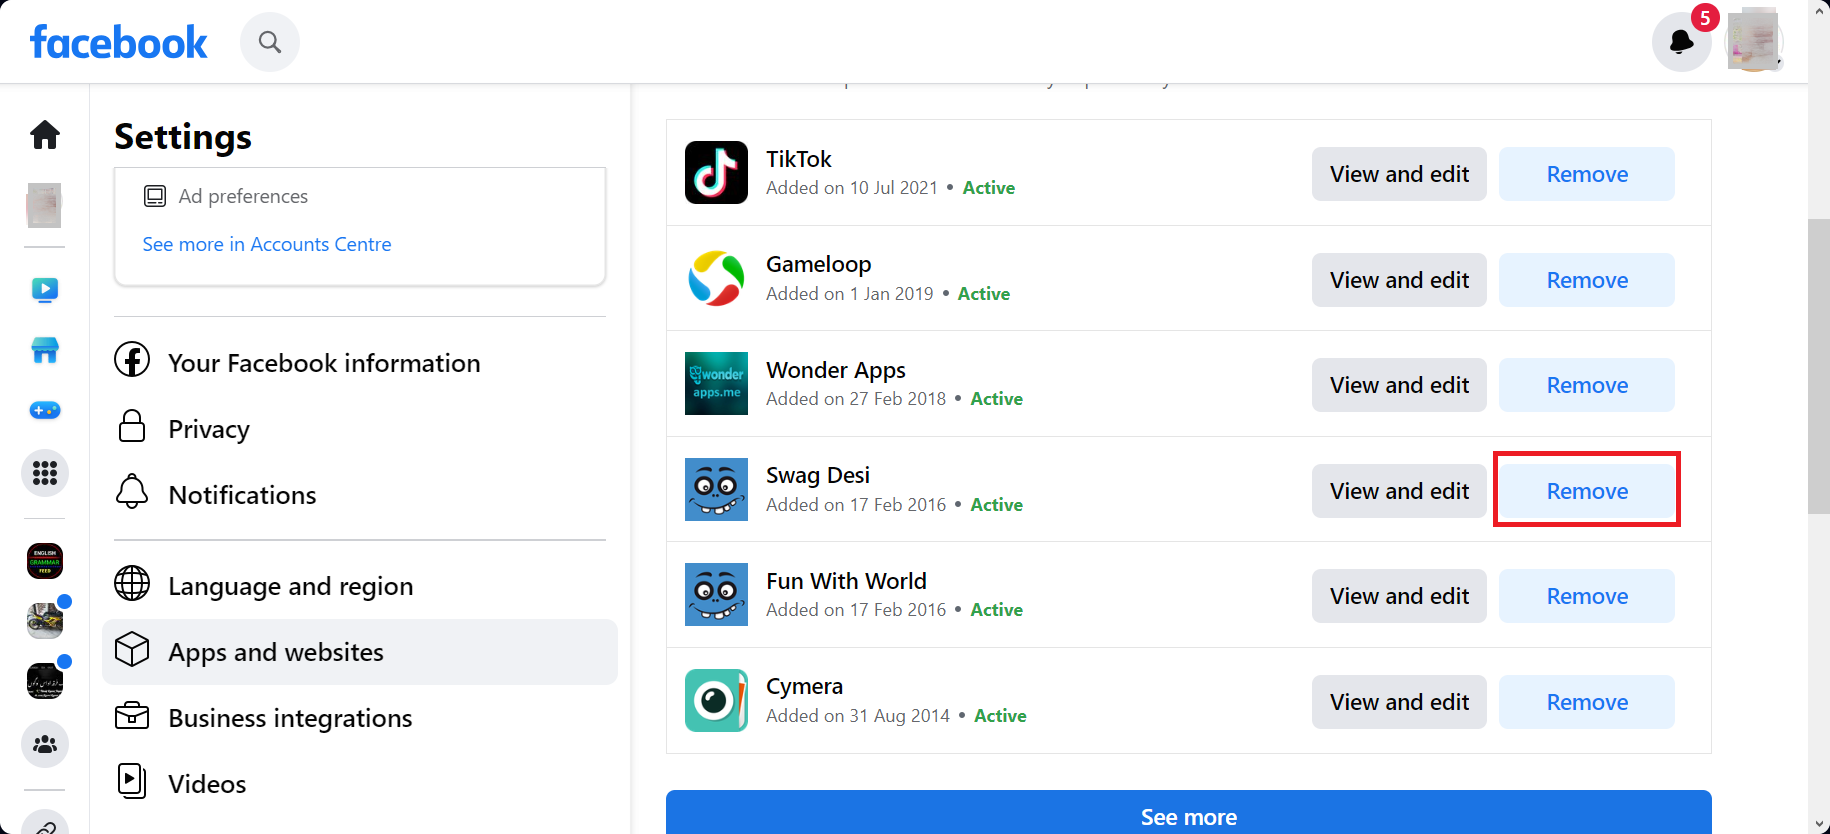This screenshot has width=1830, height=834.
Task: Click the Active status beside Swag Desi
Action: 997,505
